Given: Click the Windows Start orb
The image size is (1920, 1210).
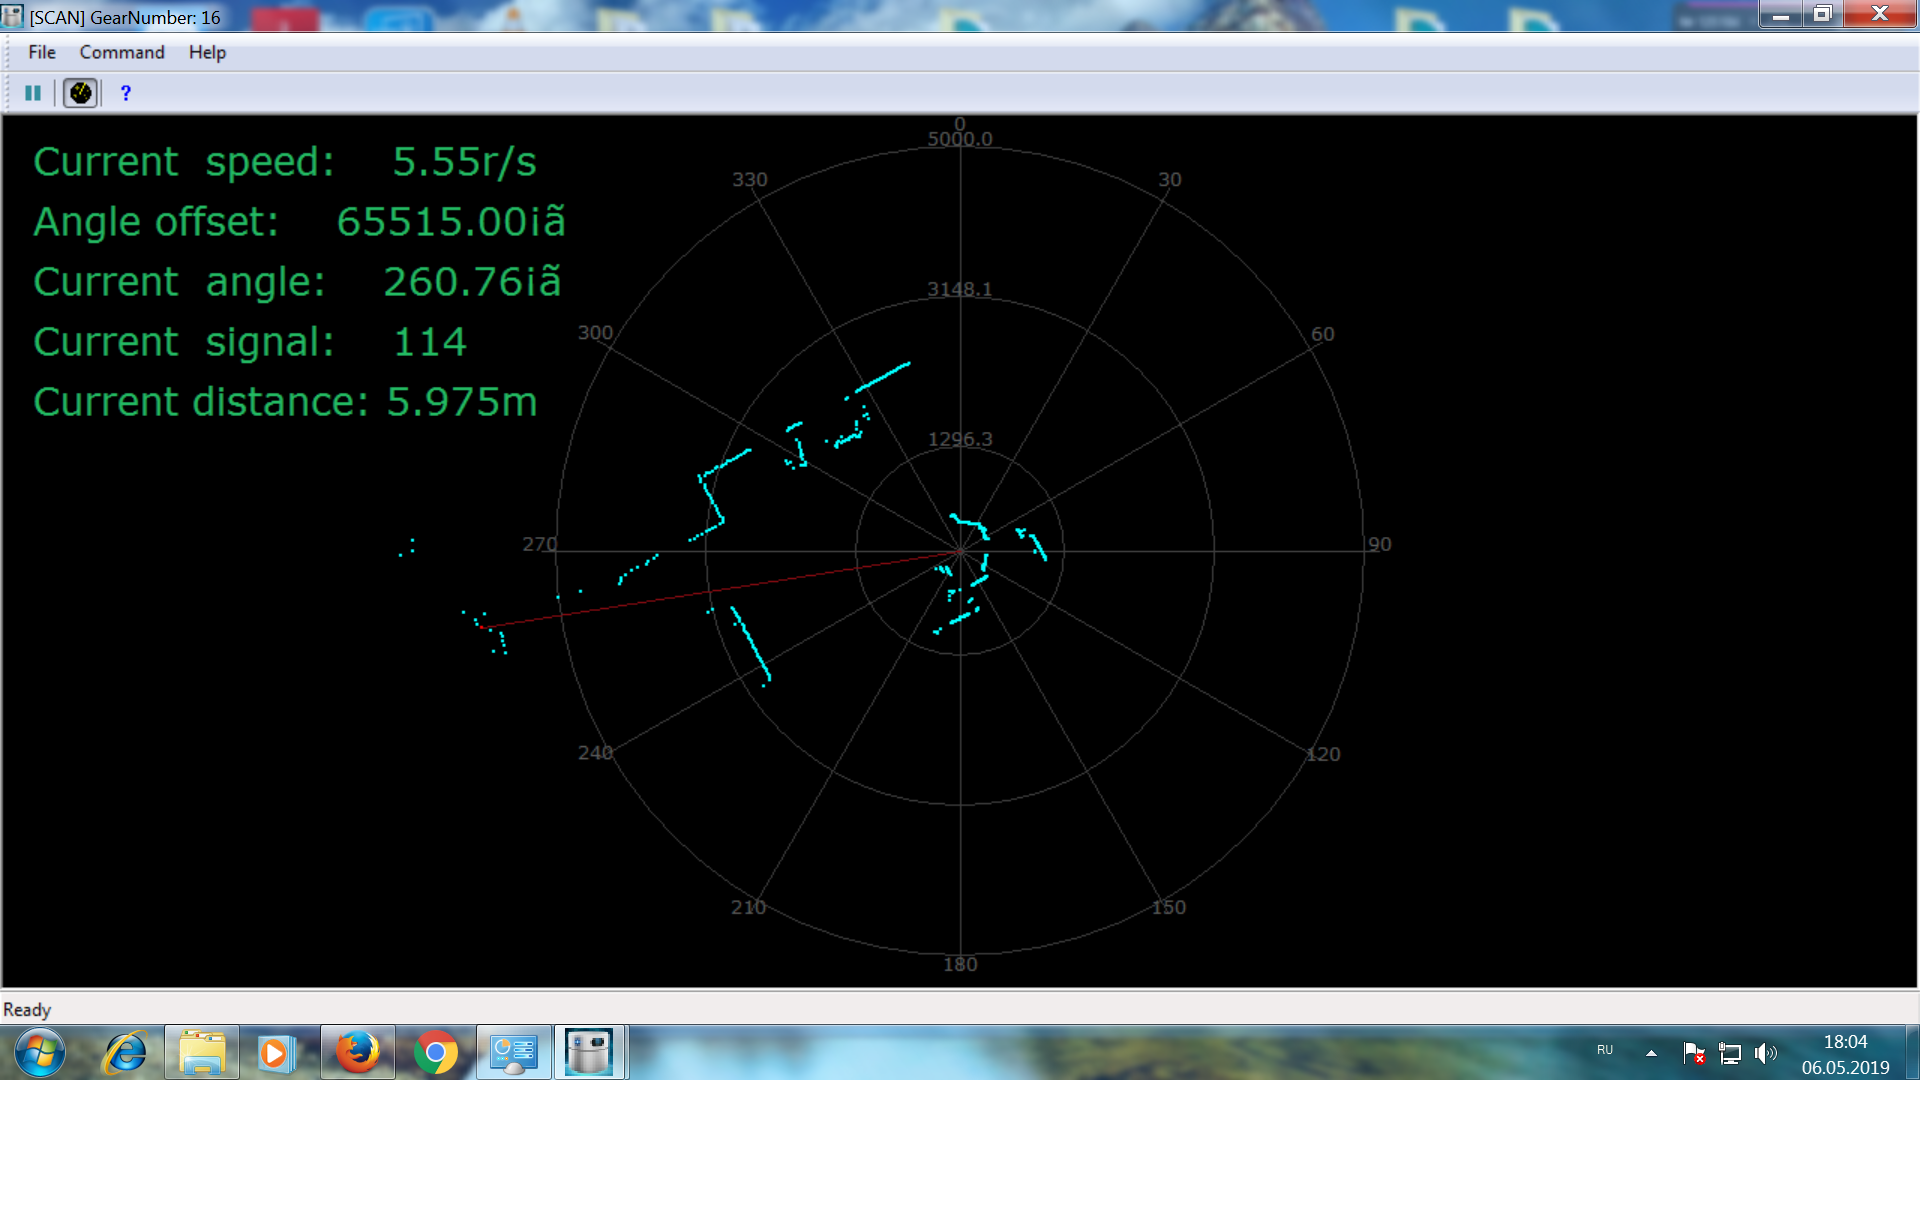Looking at the screenshot, I should pyautogui.click(x=40, y=1052).
